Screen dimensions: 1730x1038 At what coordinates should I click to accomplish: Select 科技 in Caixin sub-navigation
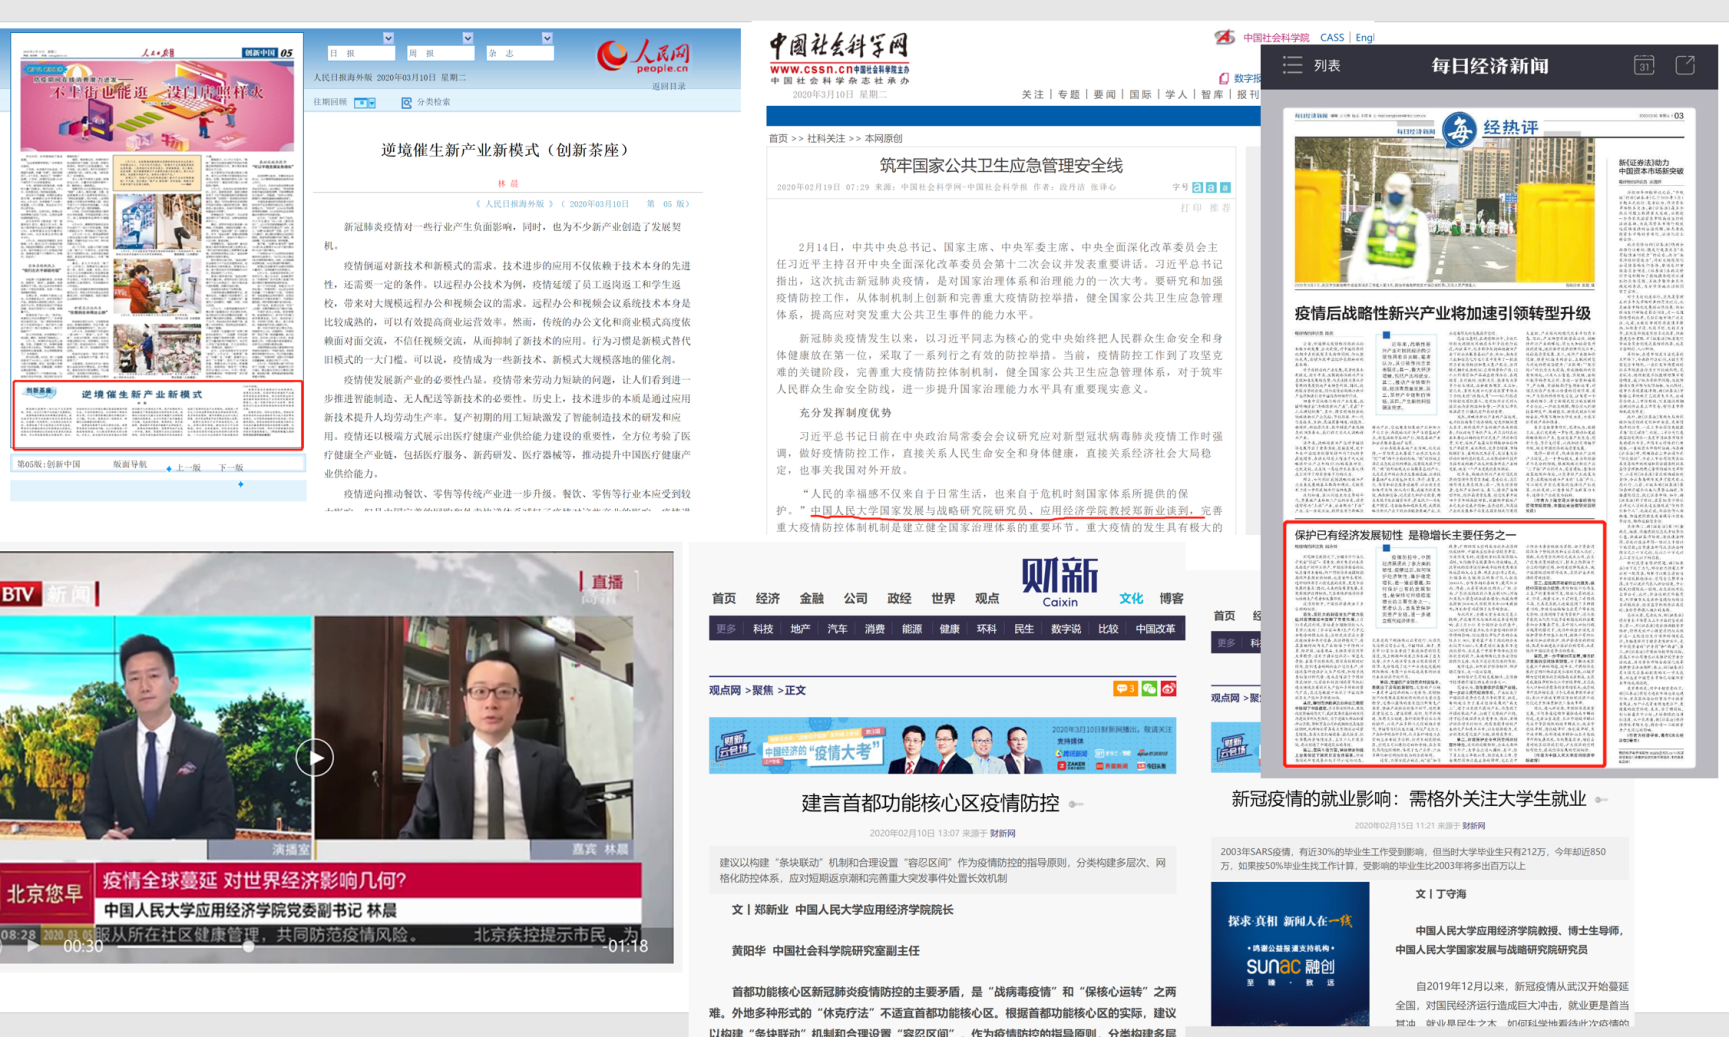(763, 629)
